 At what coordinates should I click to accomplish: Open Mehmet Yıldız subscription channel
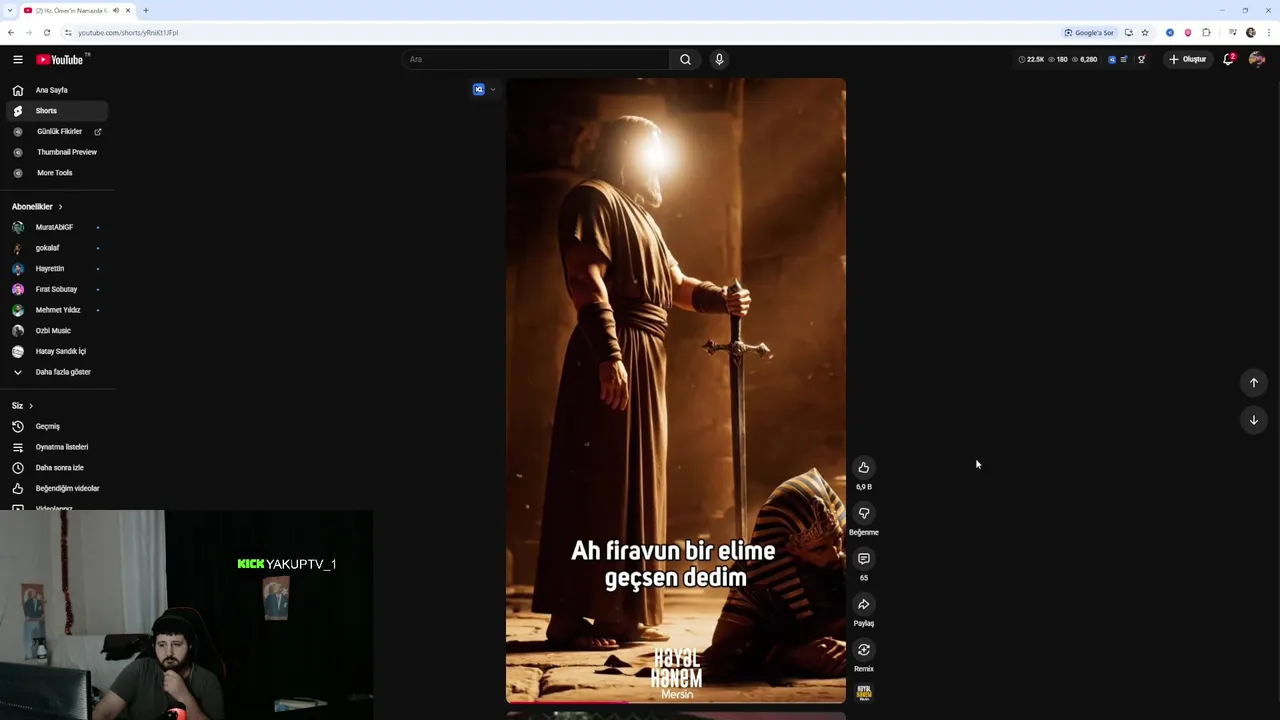click(55, 310)
